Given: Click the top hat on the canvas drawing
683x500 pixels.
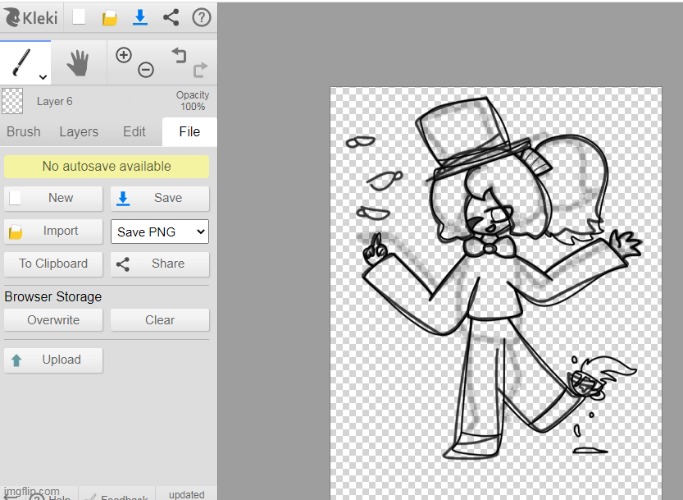Looking at the screenshot, I should click(x=473, y=137).
